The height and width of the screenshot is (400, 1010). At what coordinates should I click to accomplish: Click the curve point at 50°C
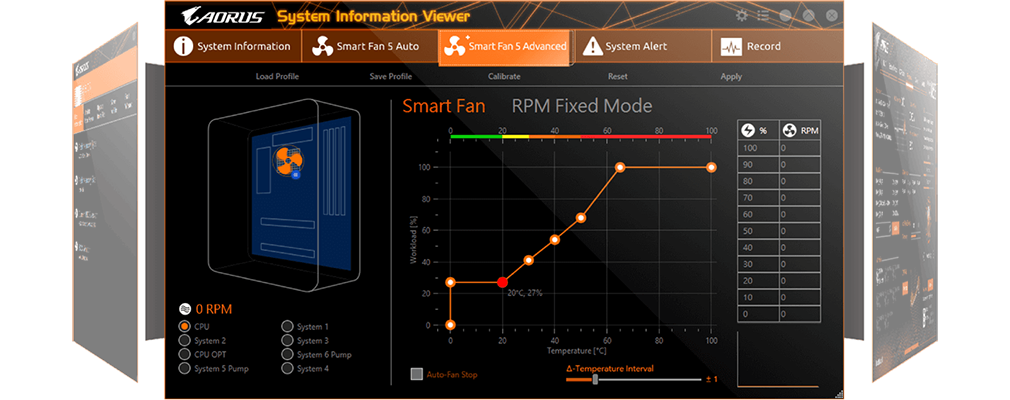pos(581,218)
